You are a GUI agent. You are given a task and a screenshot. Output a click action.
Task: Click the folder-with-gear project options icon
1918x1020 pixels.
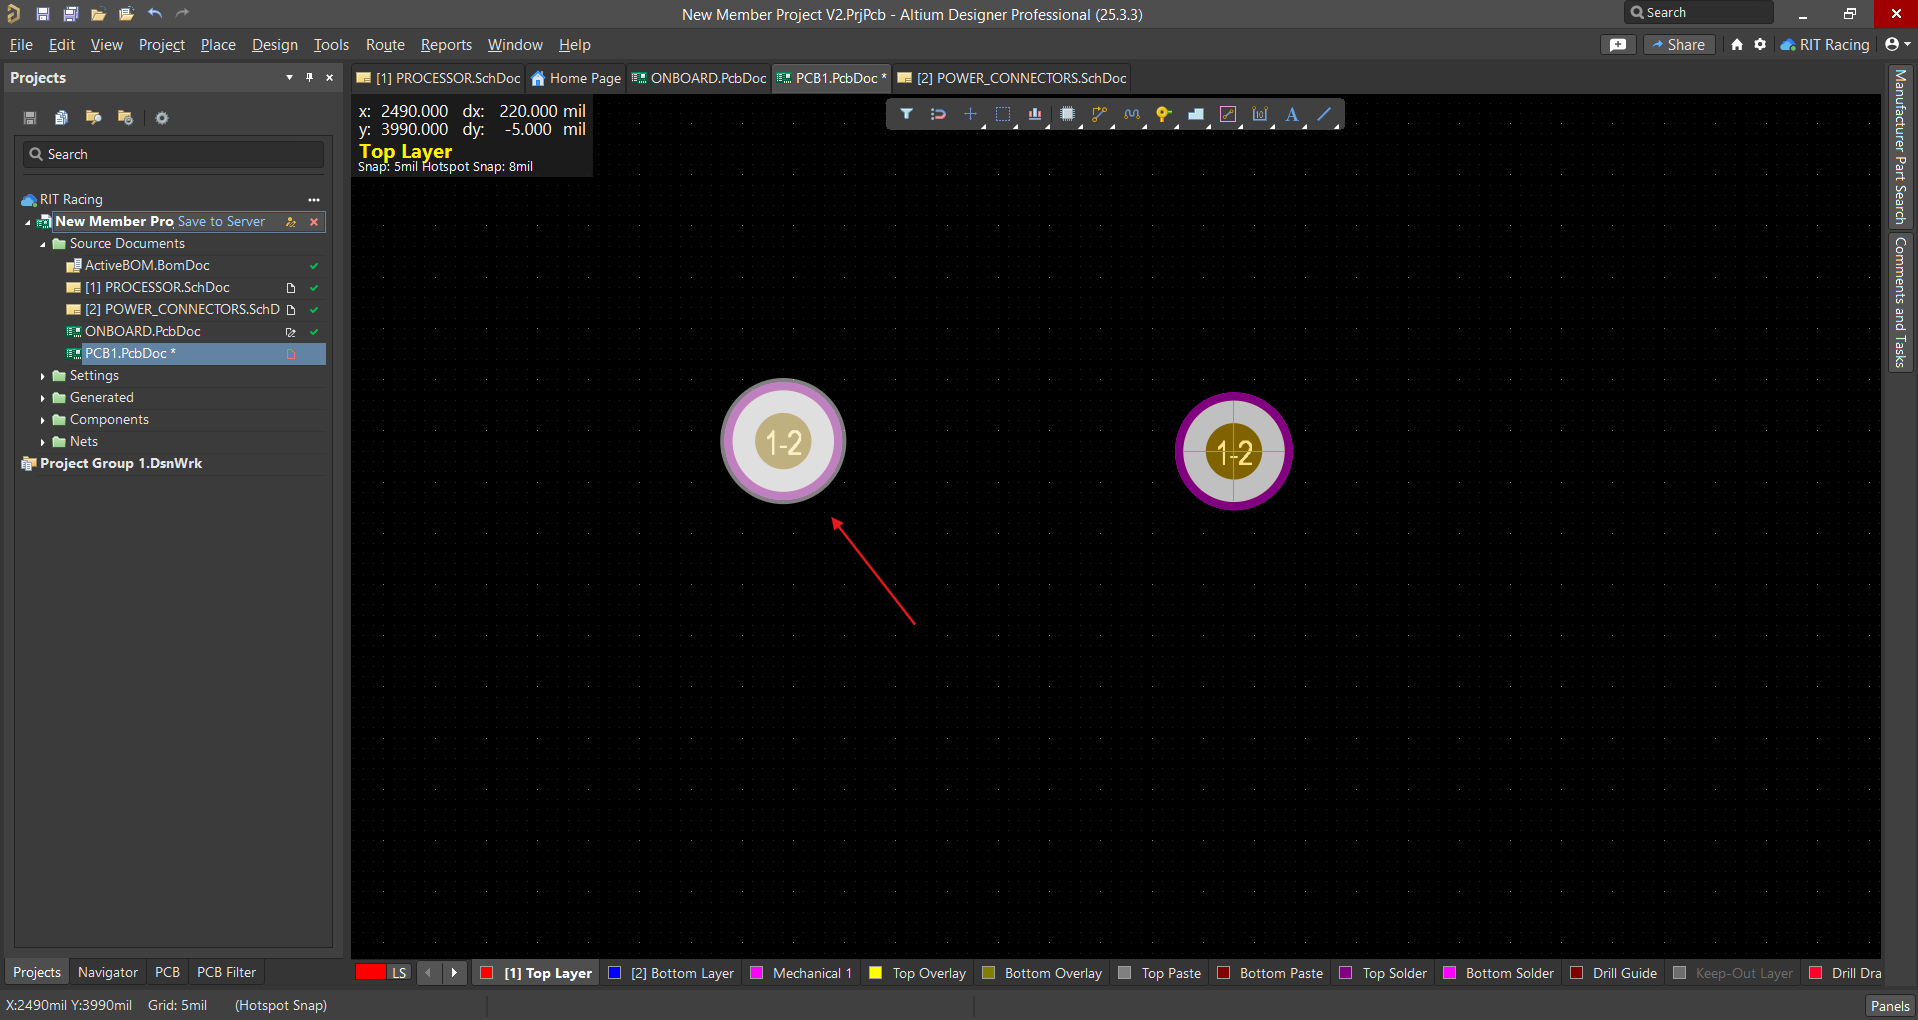pos(125,118)
